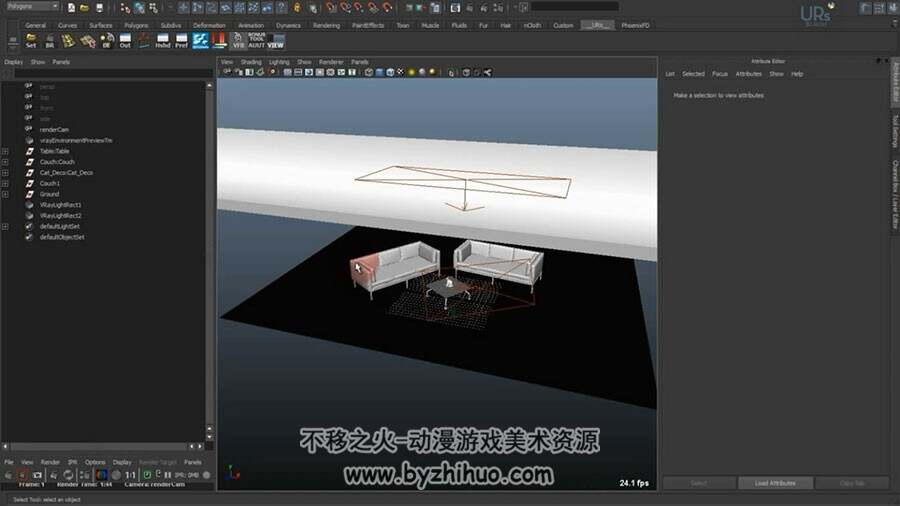The height and width of the screenshot is (506, 900).
Task: Select vrayEnvironmentPreviewTm in the outliner
Action: tap(76, 141)
